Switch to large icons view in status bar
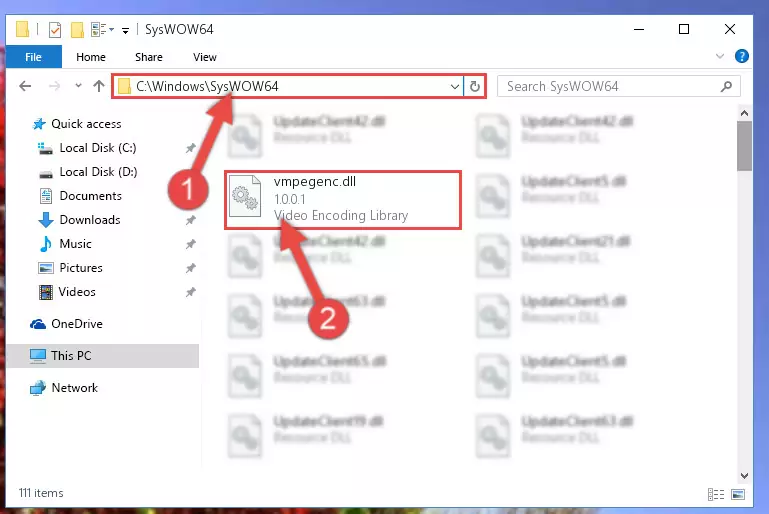This screenshot has width=769, height=514. [x=738, y=494]
